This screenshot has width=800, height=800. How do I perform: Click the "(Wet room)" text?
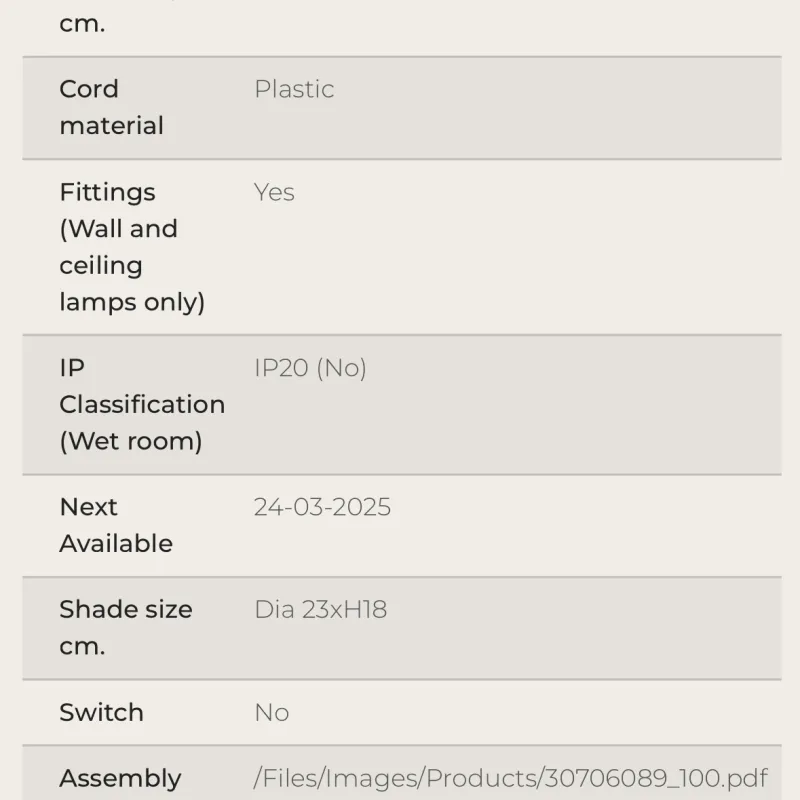[130, 441]
